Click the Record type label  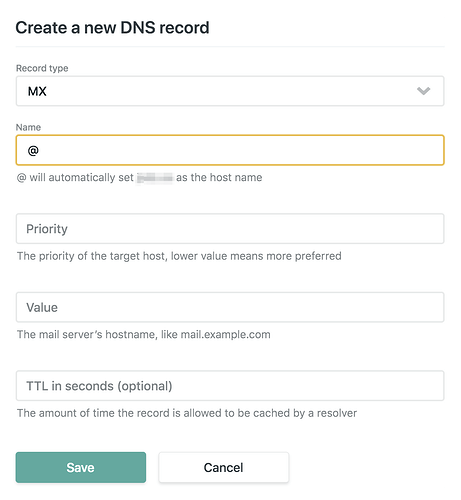click(42, 68)
